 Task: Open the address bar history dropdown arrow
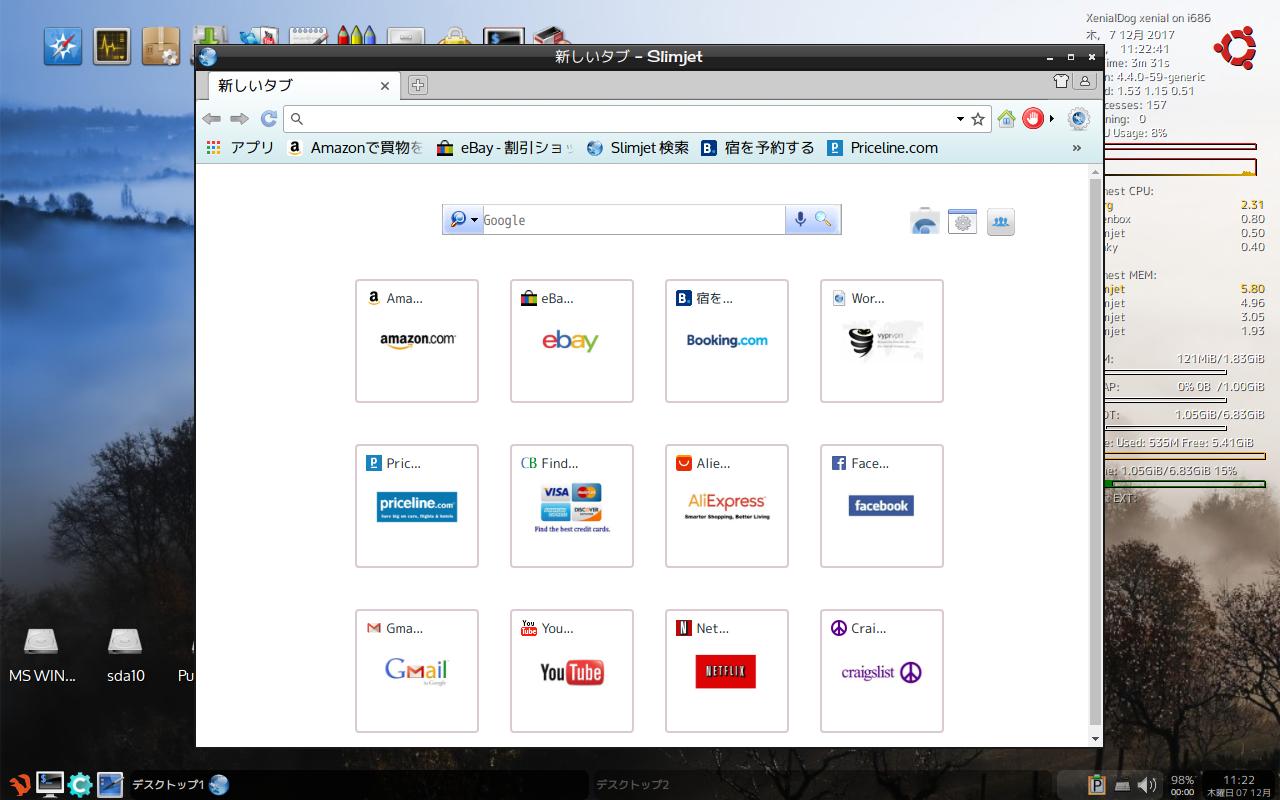(961, 118)
